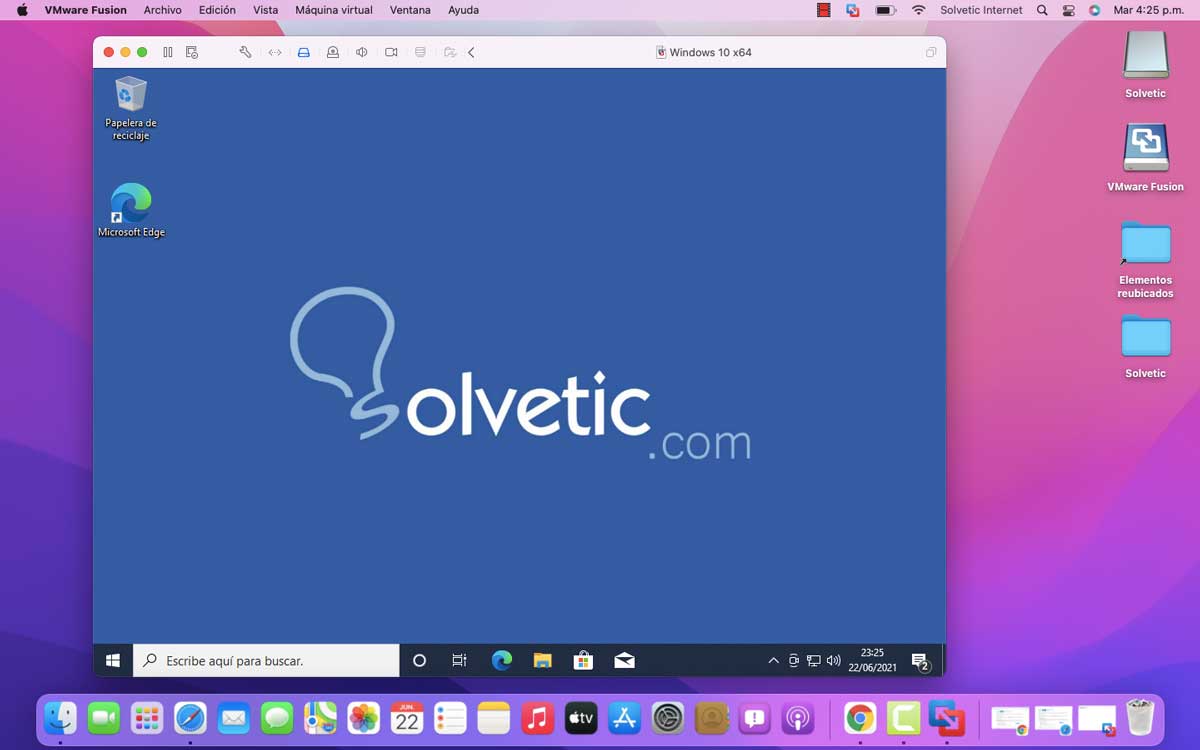Screen dimensions: 1200x750
Task: Open the Ayuda menu
Action: pos(463,10)
